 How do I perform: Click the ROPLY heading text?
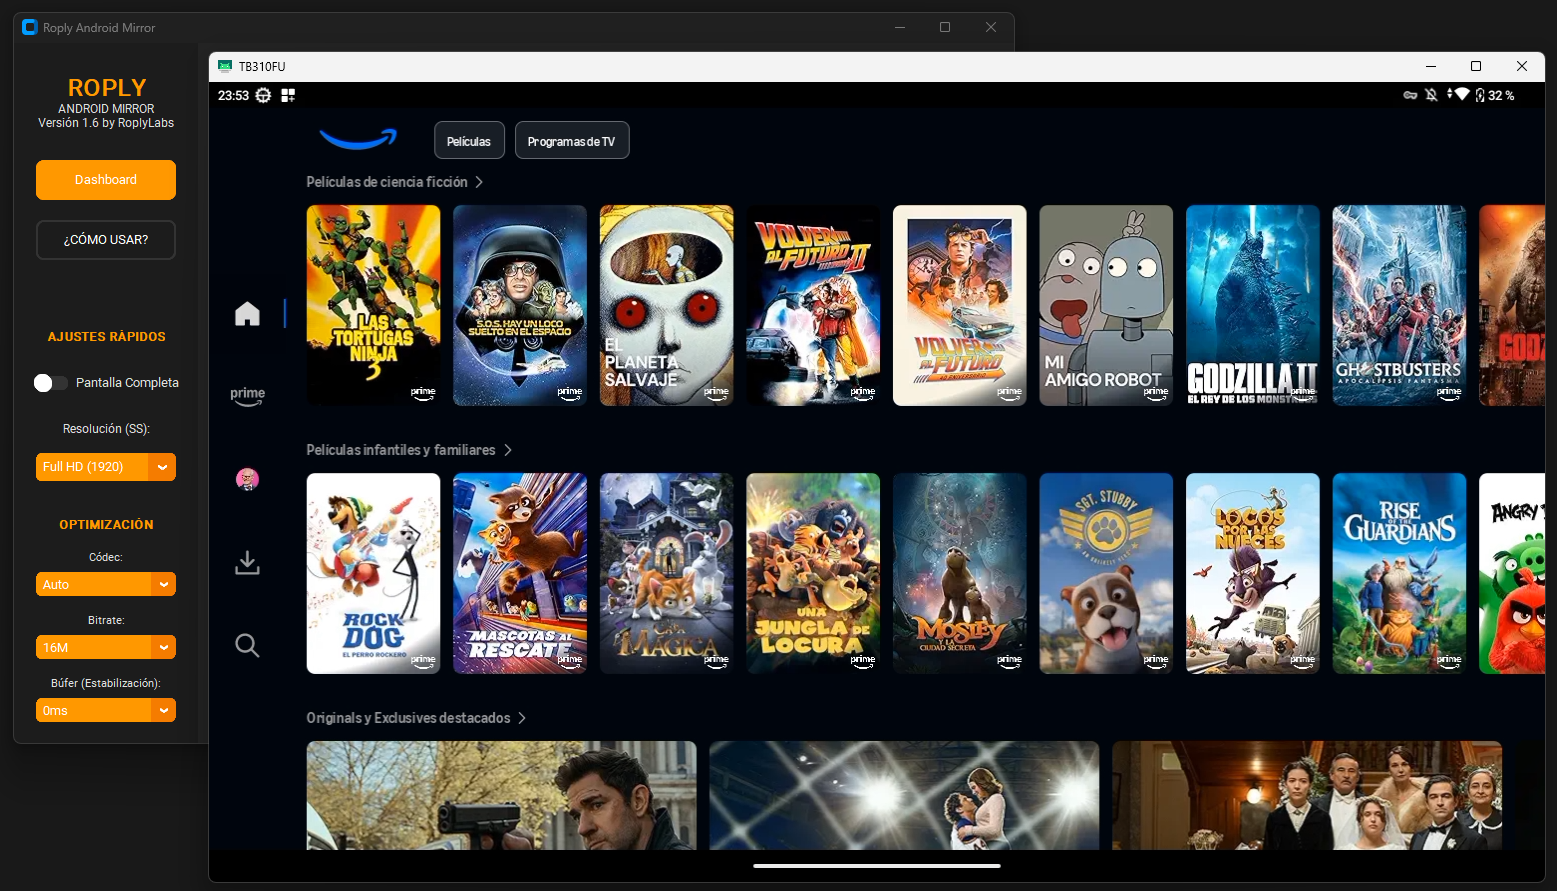coord(107,88)
